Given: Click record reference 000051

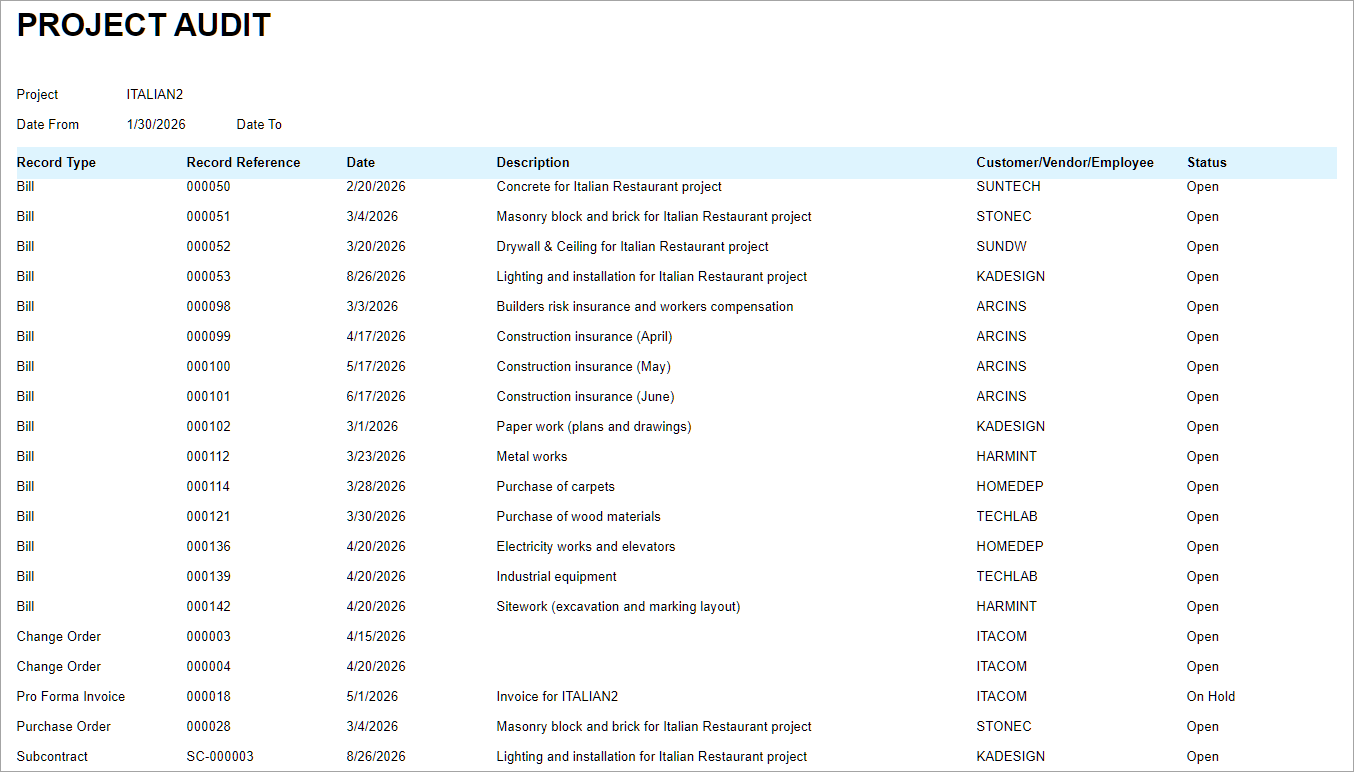Looking at the screenshot, I should (x=208, y=216).
